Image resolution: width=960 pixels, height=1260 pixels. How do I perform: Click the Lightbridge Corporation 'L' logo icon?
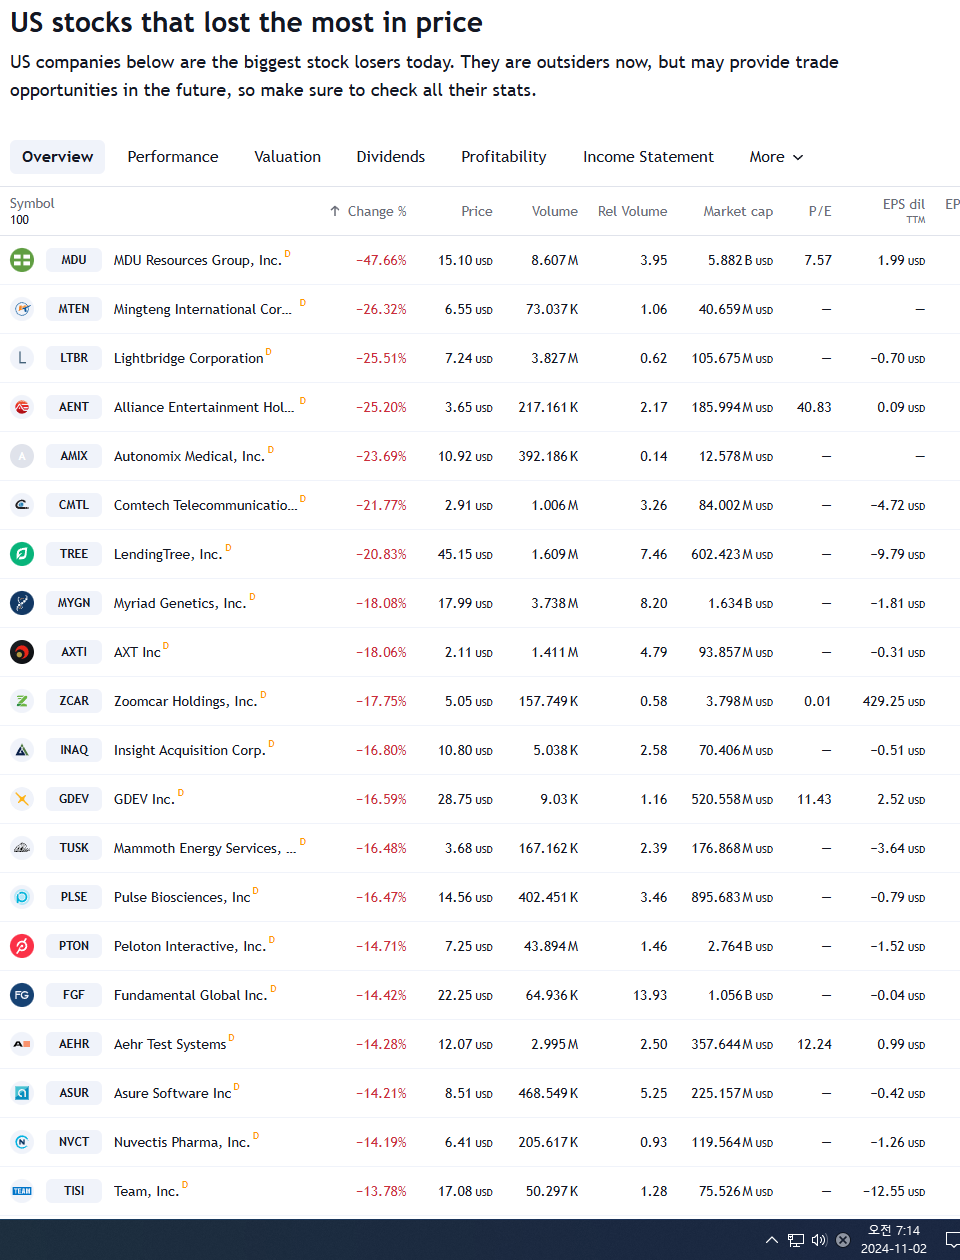[22, 358]
